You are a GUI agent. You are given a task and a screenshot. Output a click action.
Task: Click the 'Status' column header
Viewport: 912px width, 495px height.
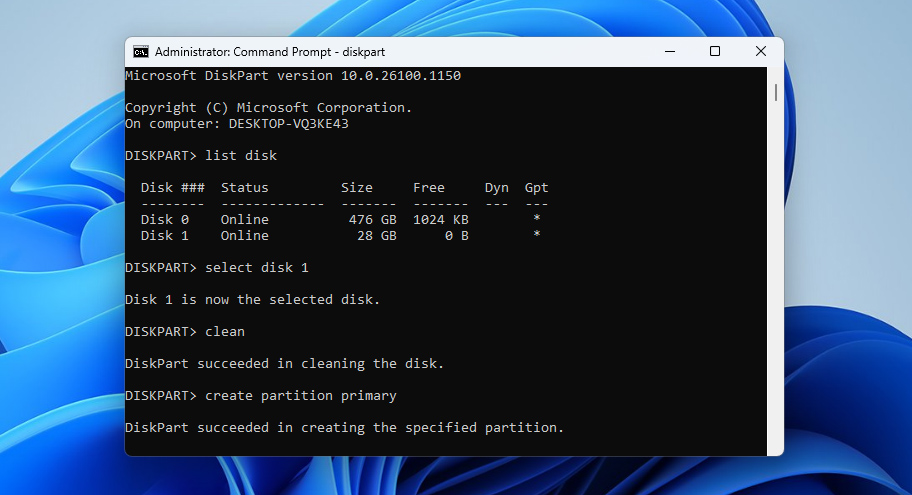click(244, 188)
